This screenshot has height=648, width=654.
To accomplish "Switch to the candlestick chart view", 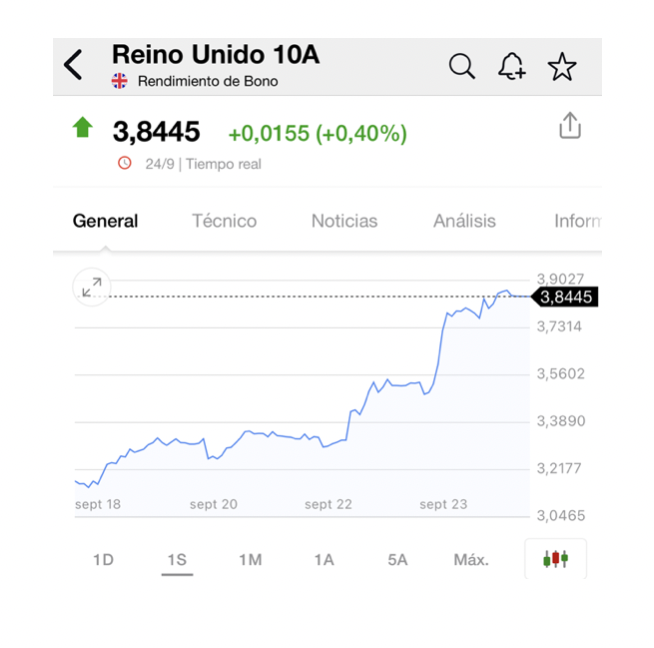I will (556, 559).
